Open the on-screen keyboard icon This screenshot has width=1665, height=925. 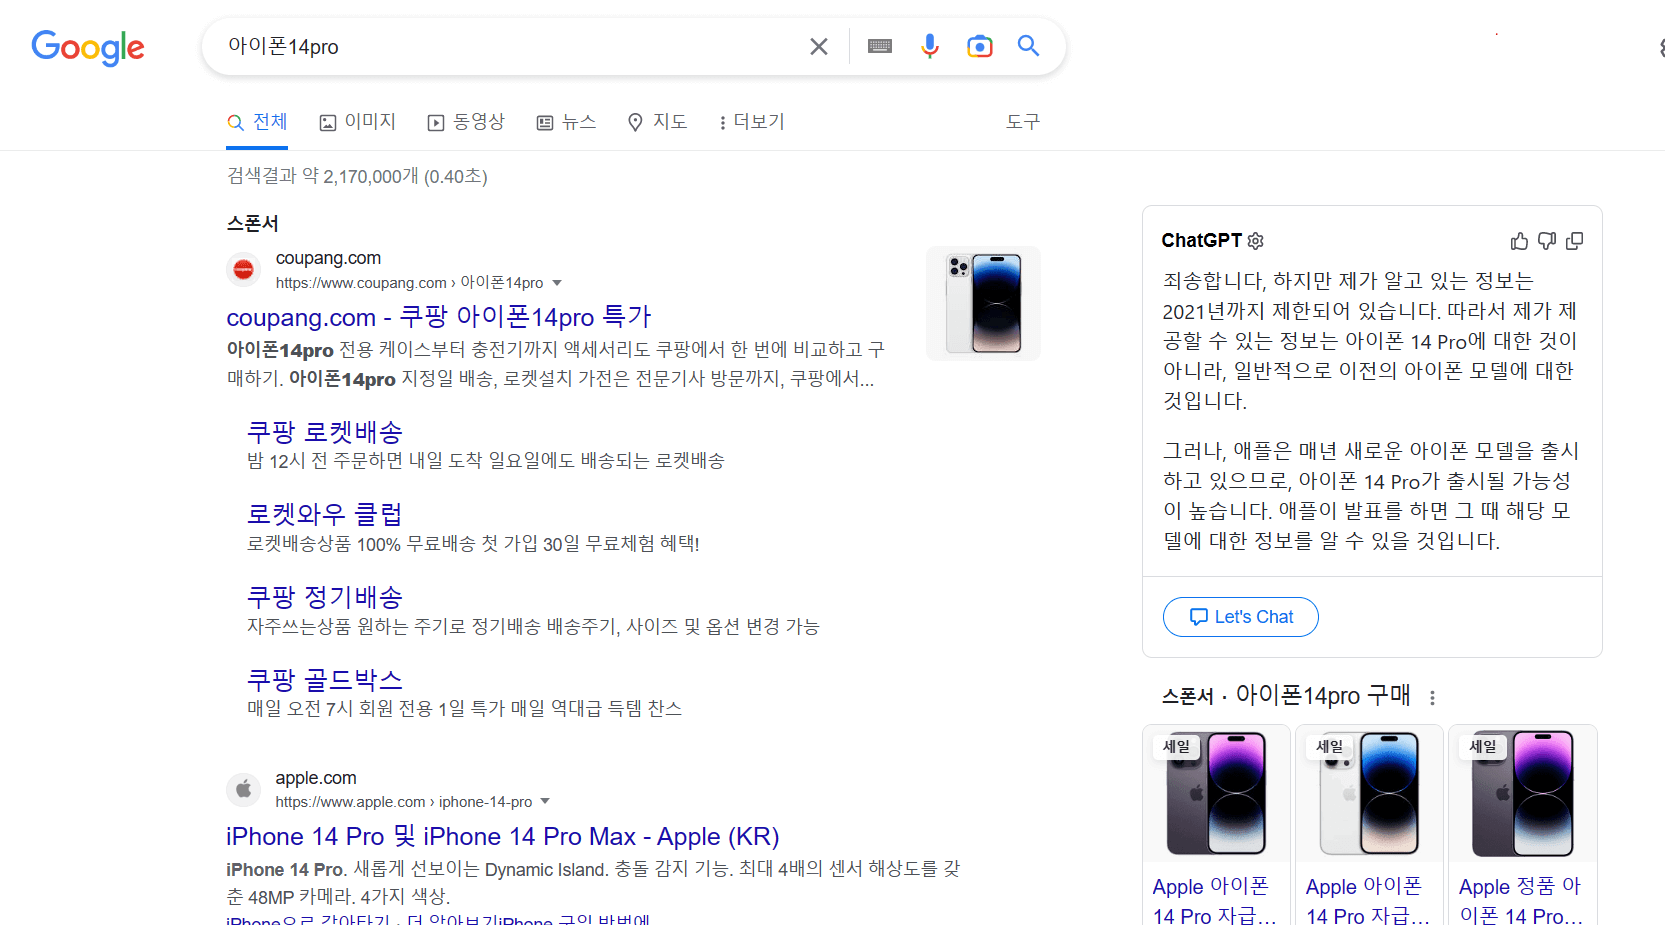click(879, 45)
